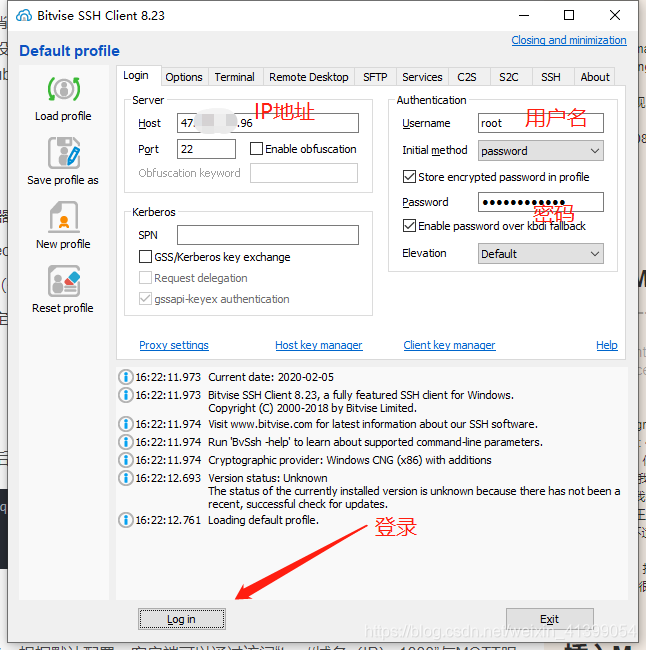Click the Host address field
This screenshot has width=646, height=650.
268,123
